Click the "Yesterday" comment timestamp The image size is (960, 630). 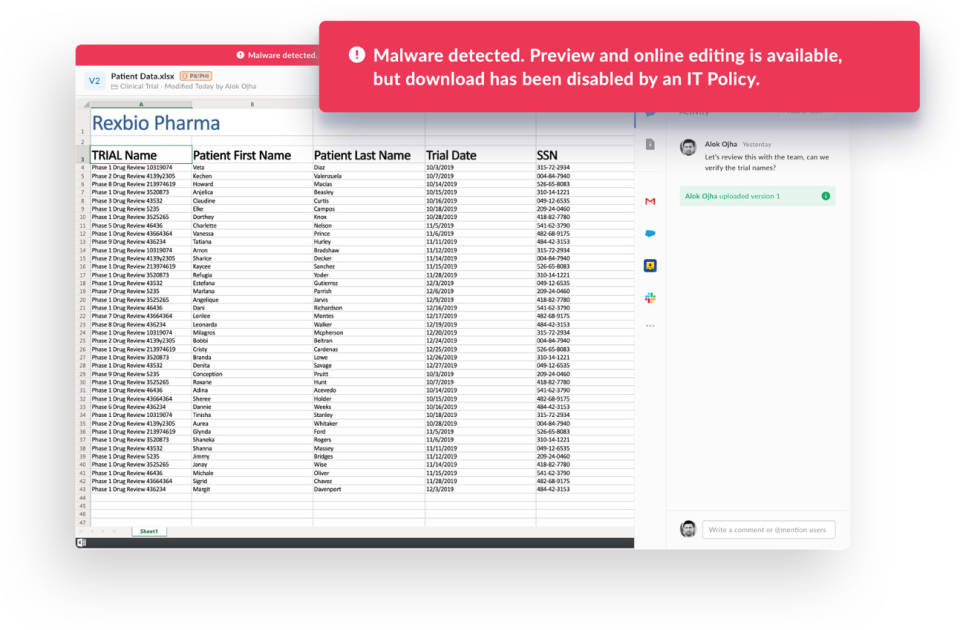[x=757, y=144]
